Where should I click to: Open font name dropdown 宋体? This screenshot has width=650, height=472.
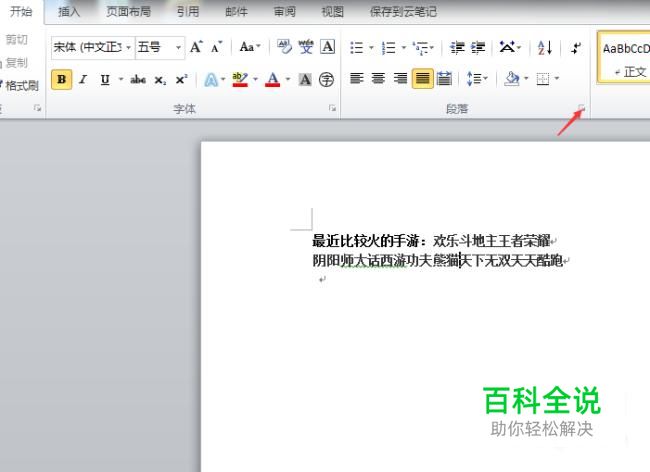[x=129, y=47]
